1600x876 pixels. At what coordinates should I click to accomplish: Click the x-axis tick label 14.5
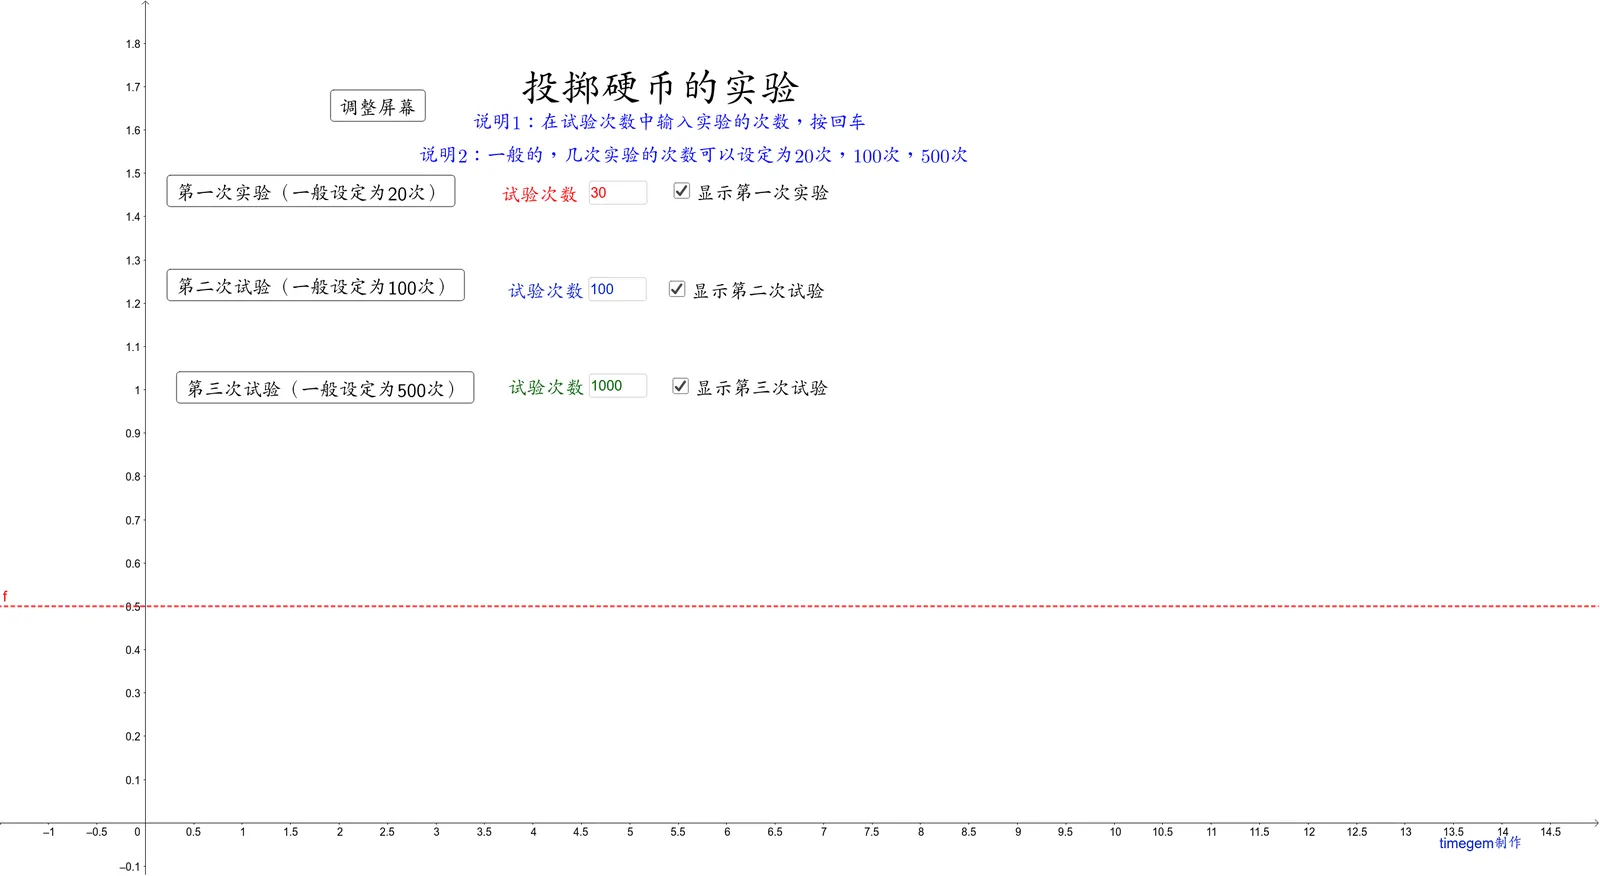[1550, 832]
